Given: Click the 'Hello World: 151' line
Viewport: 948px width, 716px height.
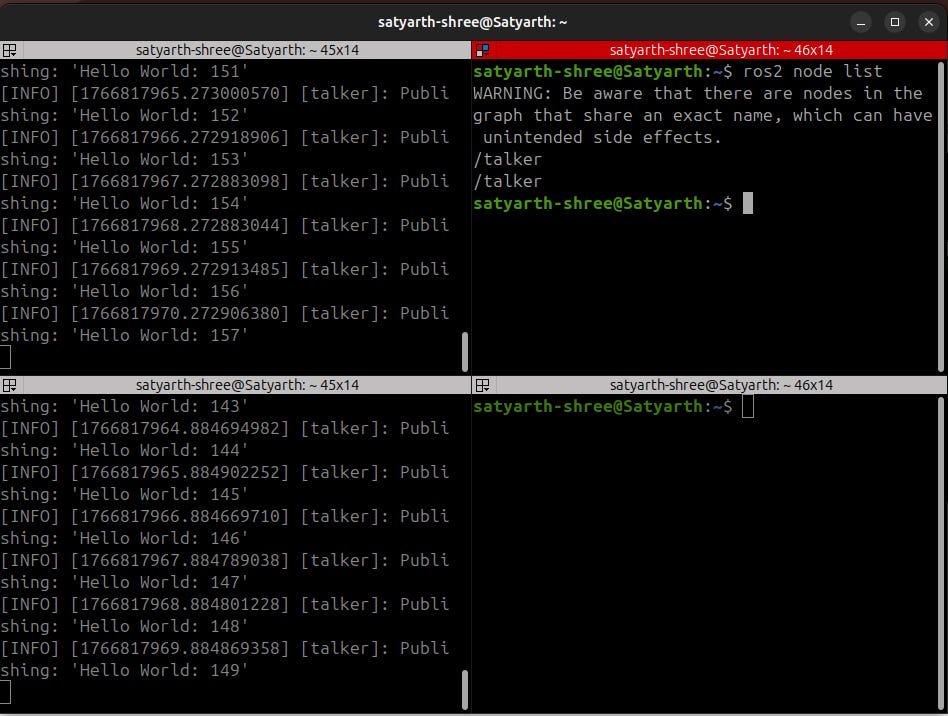Looking at the screenshot, I should point(124,71).
